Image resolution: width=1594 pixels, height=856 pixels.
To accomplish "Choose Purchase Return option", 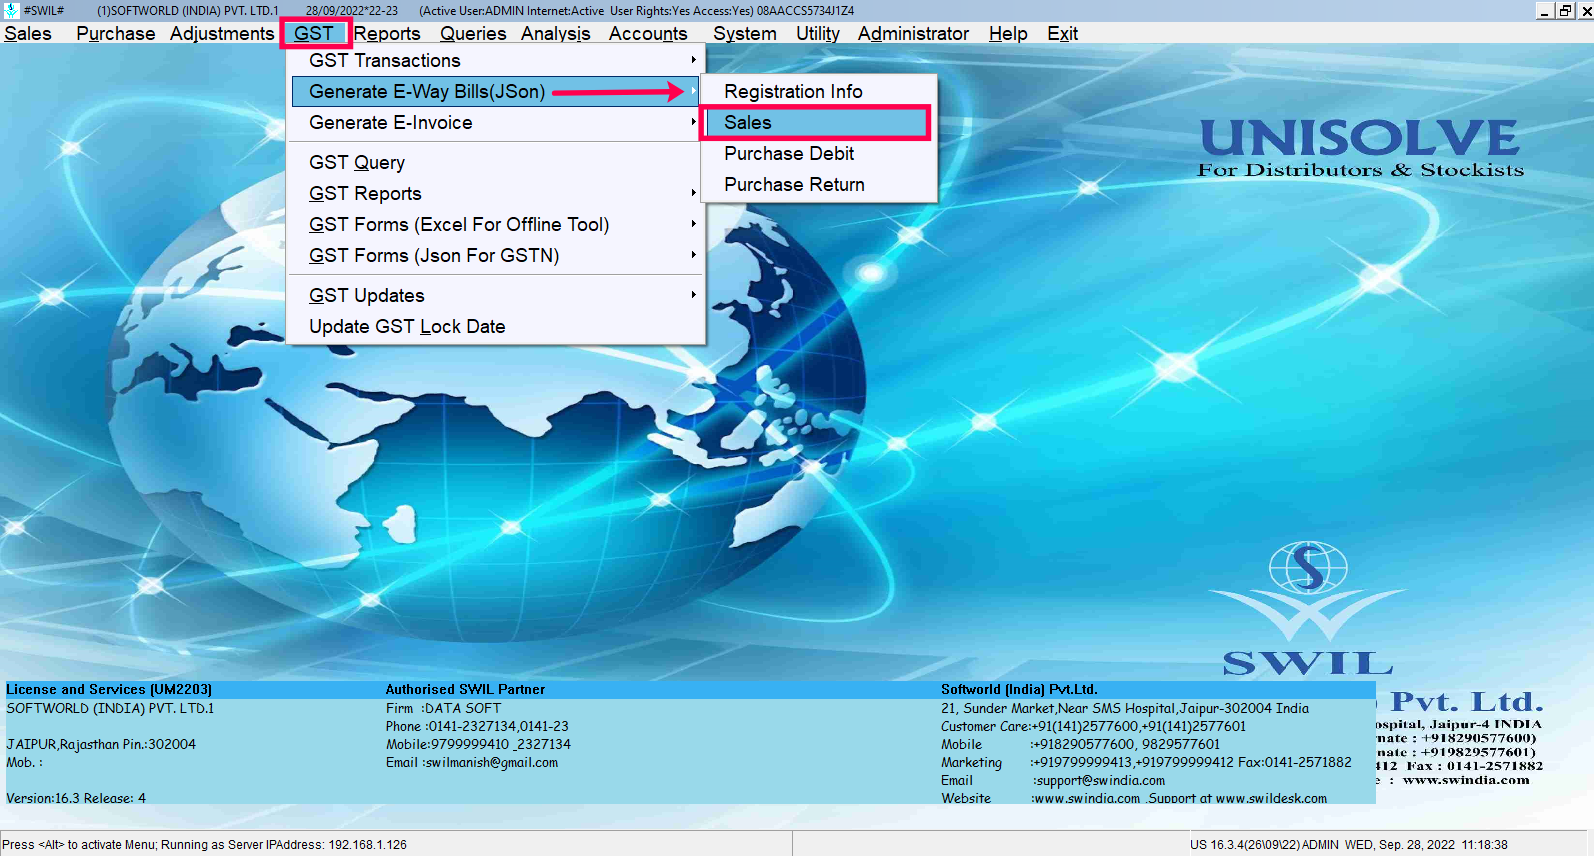I will tap(819, 185).
